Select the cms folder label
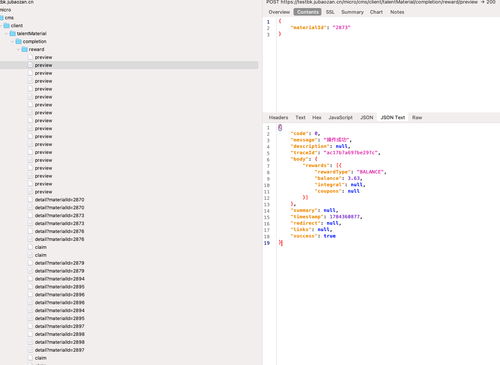 point(9,18)
